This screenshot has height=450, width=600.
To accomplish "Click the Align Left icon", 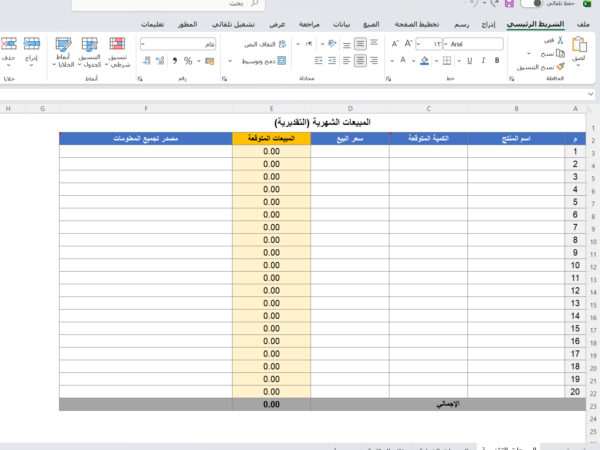I will [347, 60].
